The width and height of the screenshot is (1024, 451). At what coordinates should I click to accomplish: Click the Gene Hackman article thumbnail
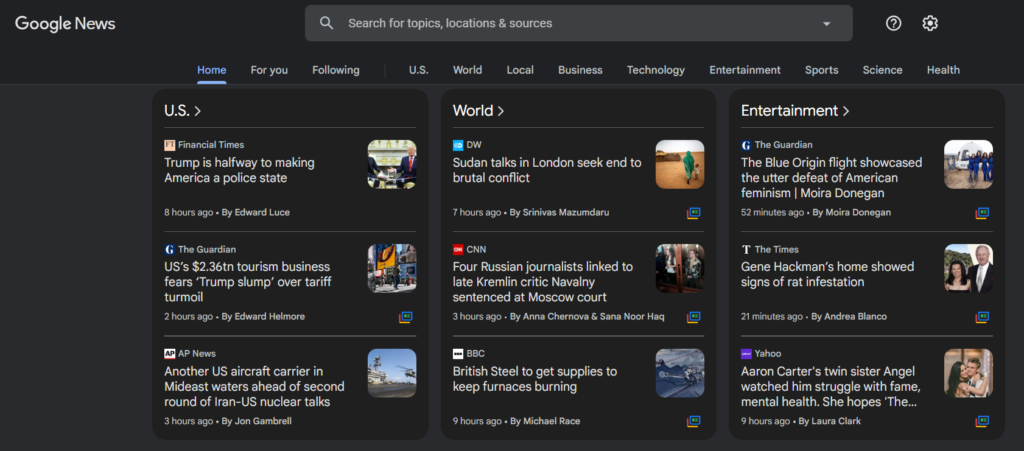pyautogui.click(x=968, y=269)
